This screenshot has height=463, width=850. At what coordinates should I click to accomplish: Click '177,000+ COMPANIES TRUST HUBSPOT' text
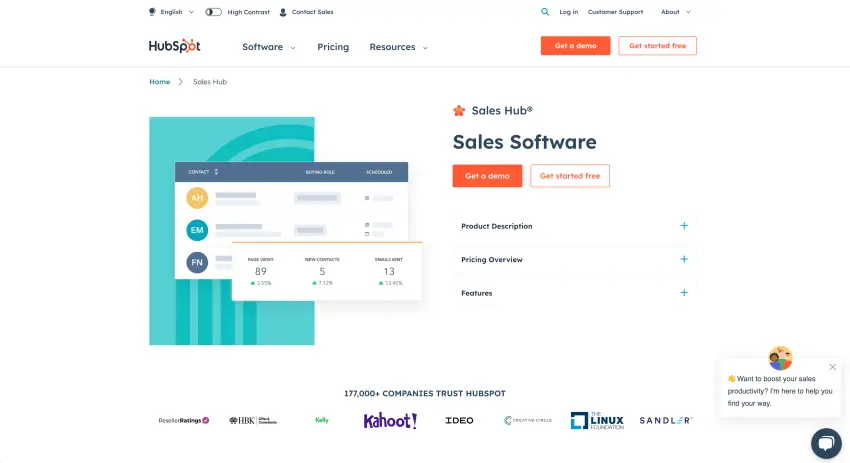(x=425, y=394)
